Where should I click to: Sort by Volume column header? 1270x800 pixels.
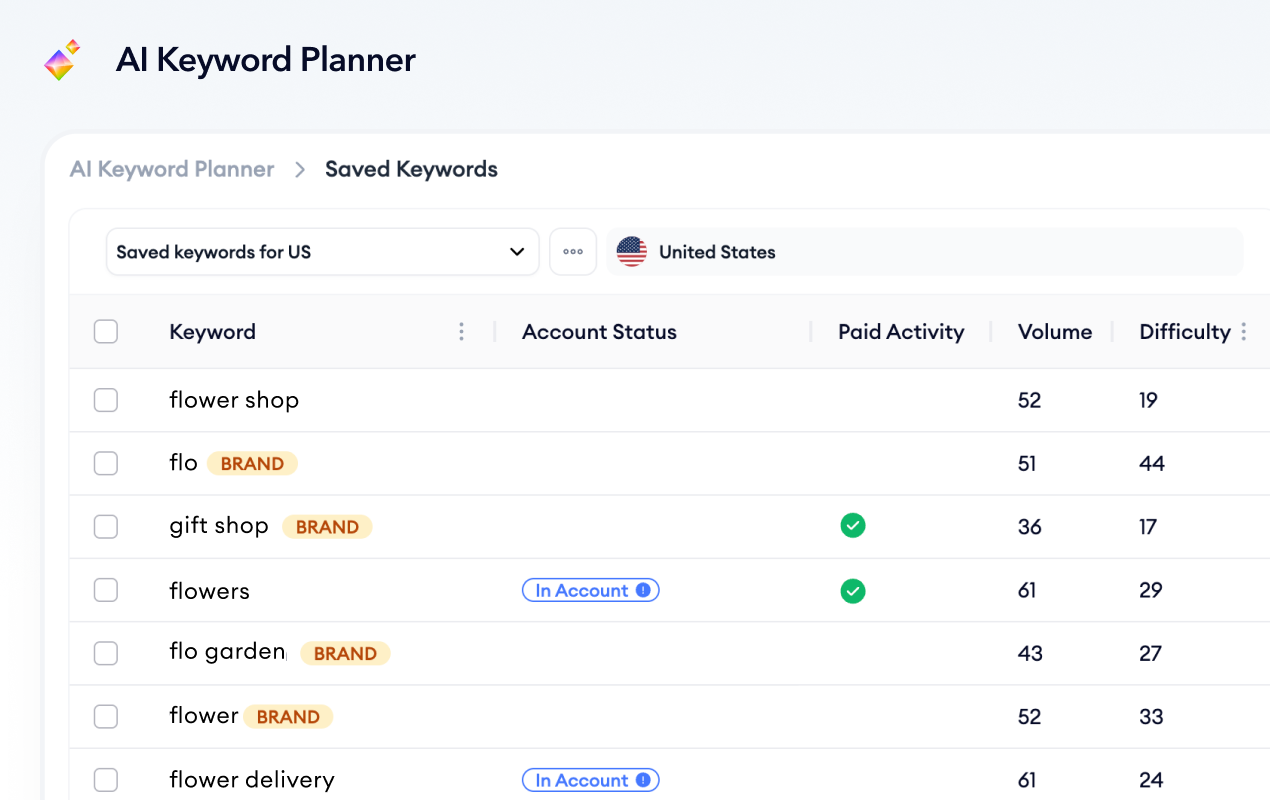tap(1055, 332)
